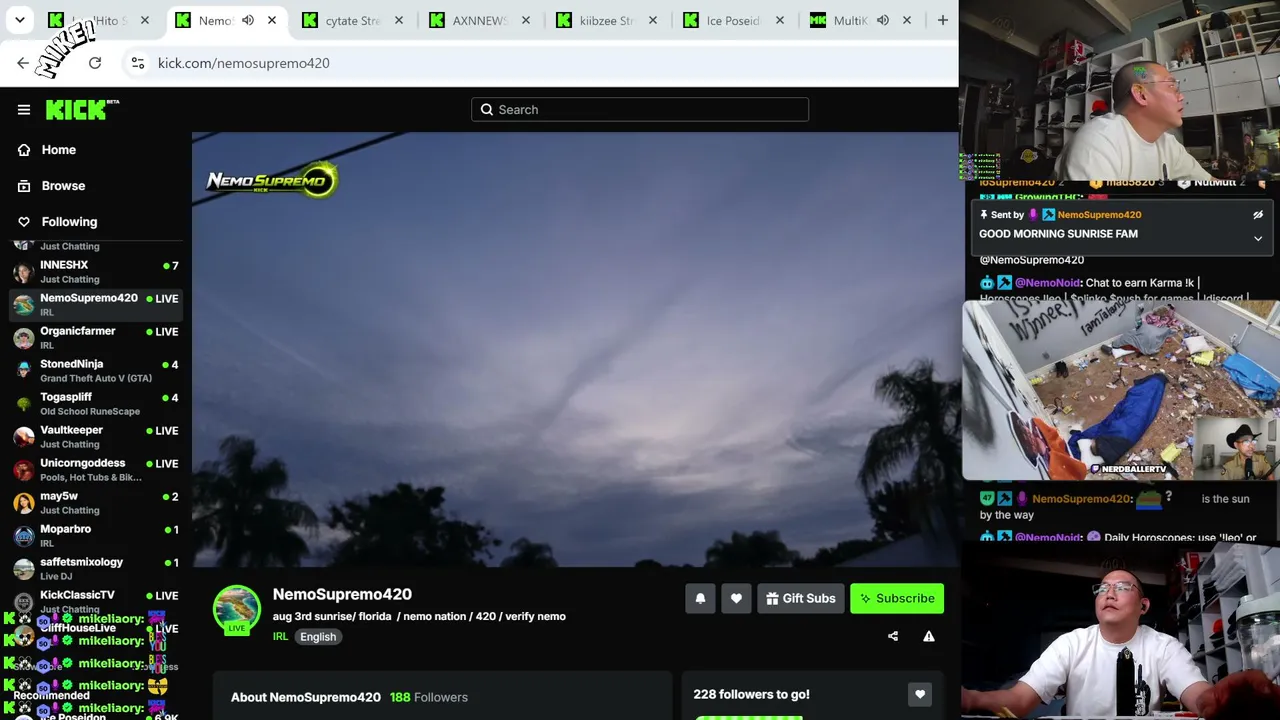1280x720 pixels.
Task: Click the @NemoNoid Karma chat username
Action: [1048, 283]
